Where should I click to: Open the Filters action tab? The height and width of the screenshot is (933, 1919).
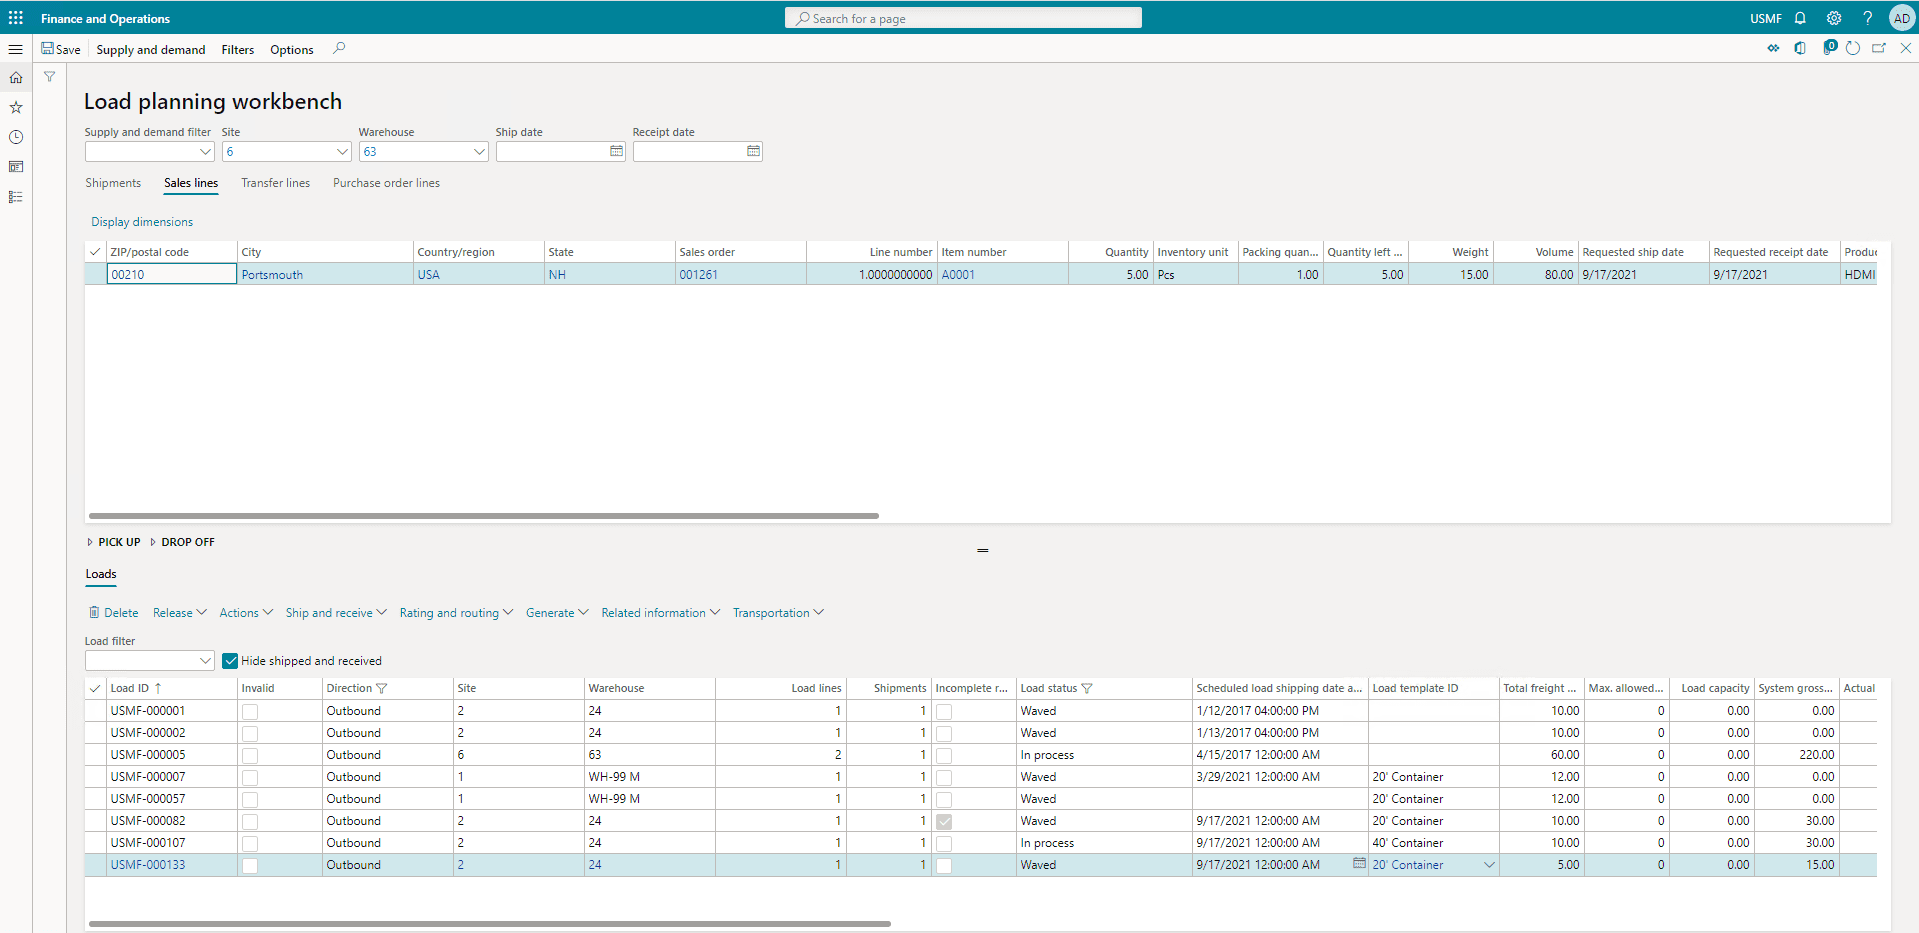238,49
